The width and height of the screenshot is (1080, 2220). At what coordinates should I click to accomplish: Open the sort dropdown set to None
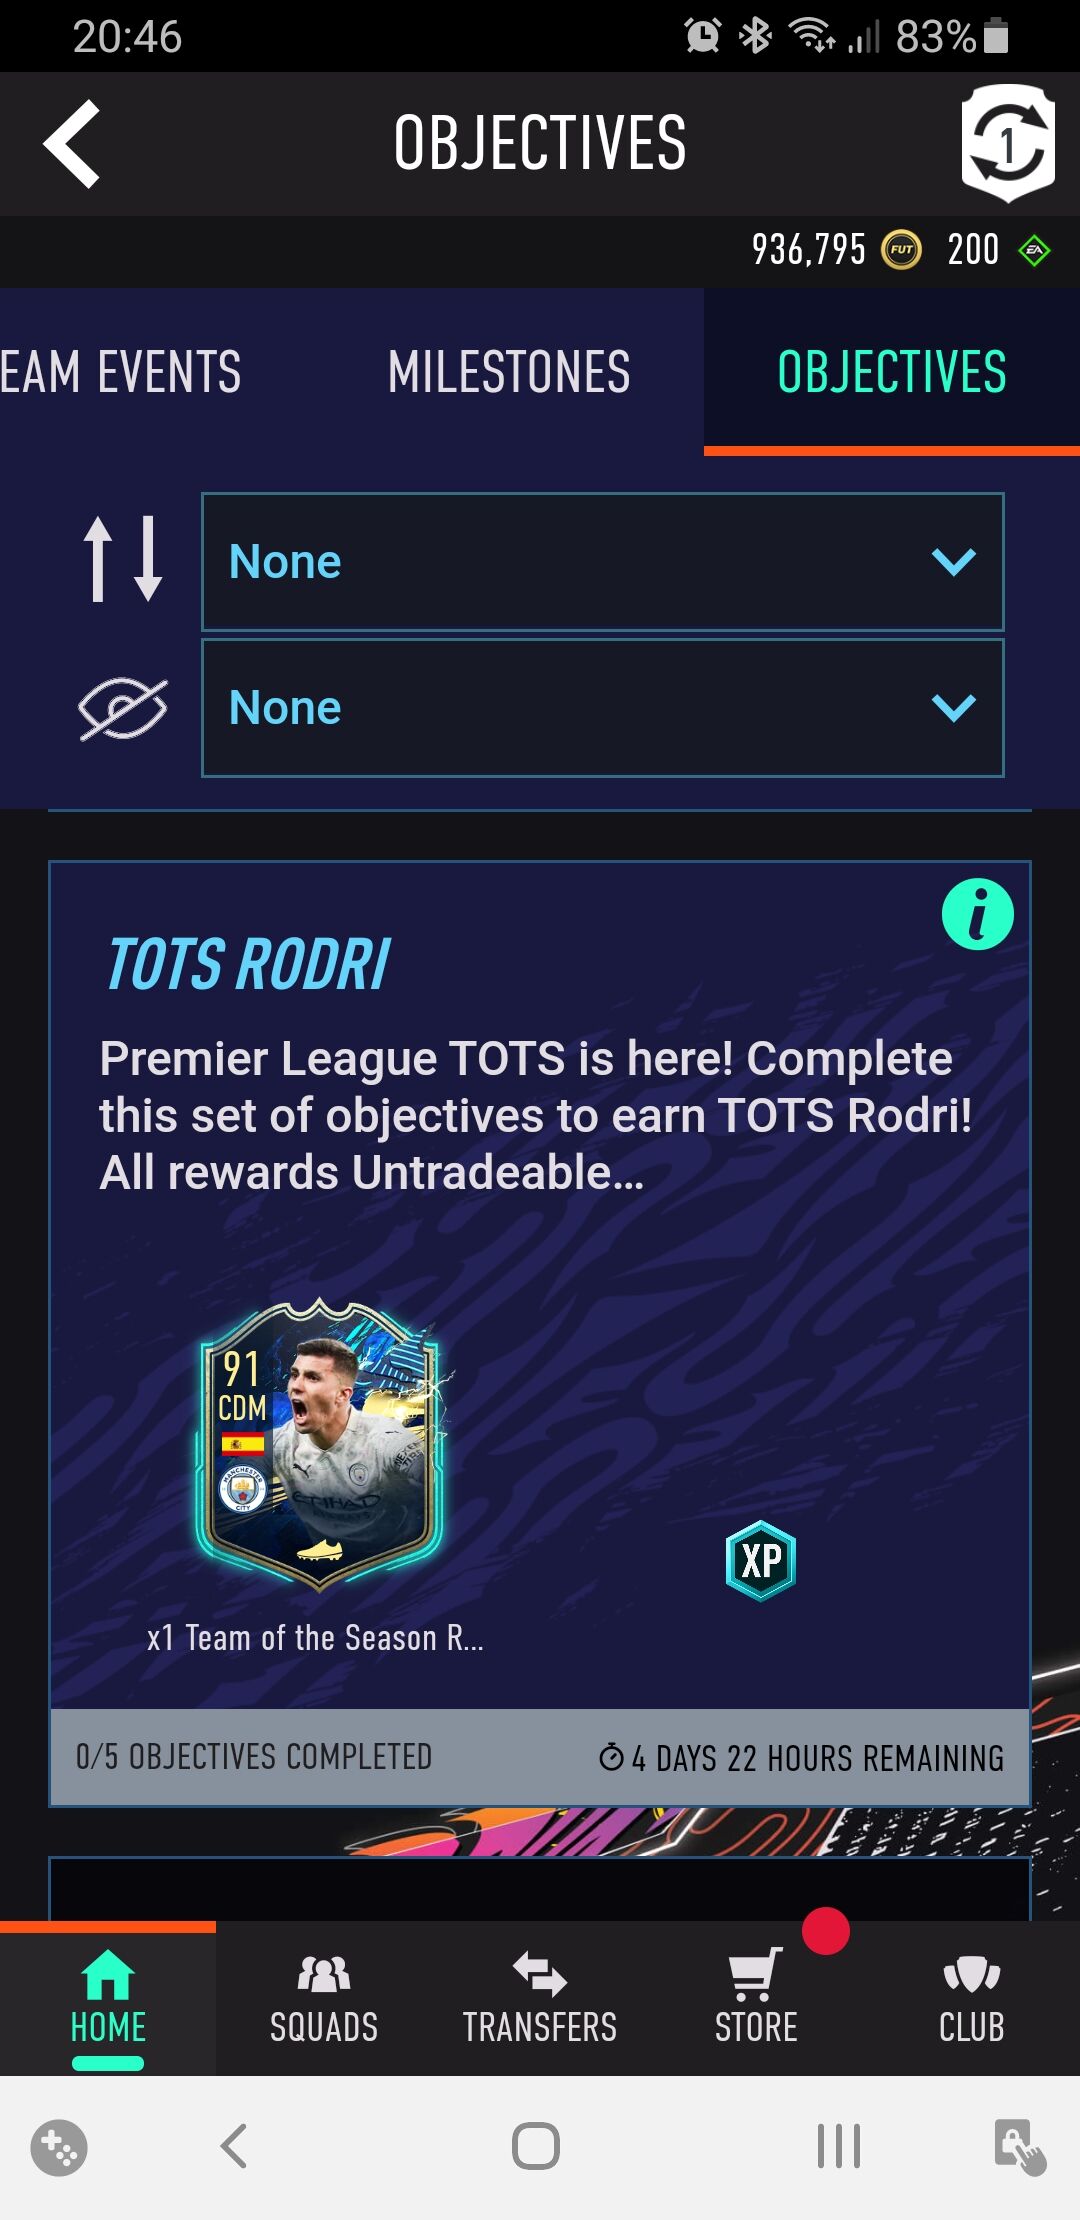coord(603,562)
